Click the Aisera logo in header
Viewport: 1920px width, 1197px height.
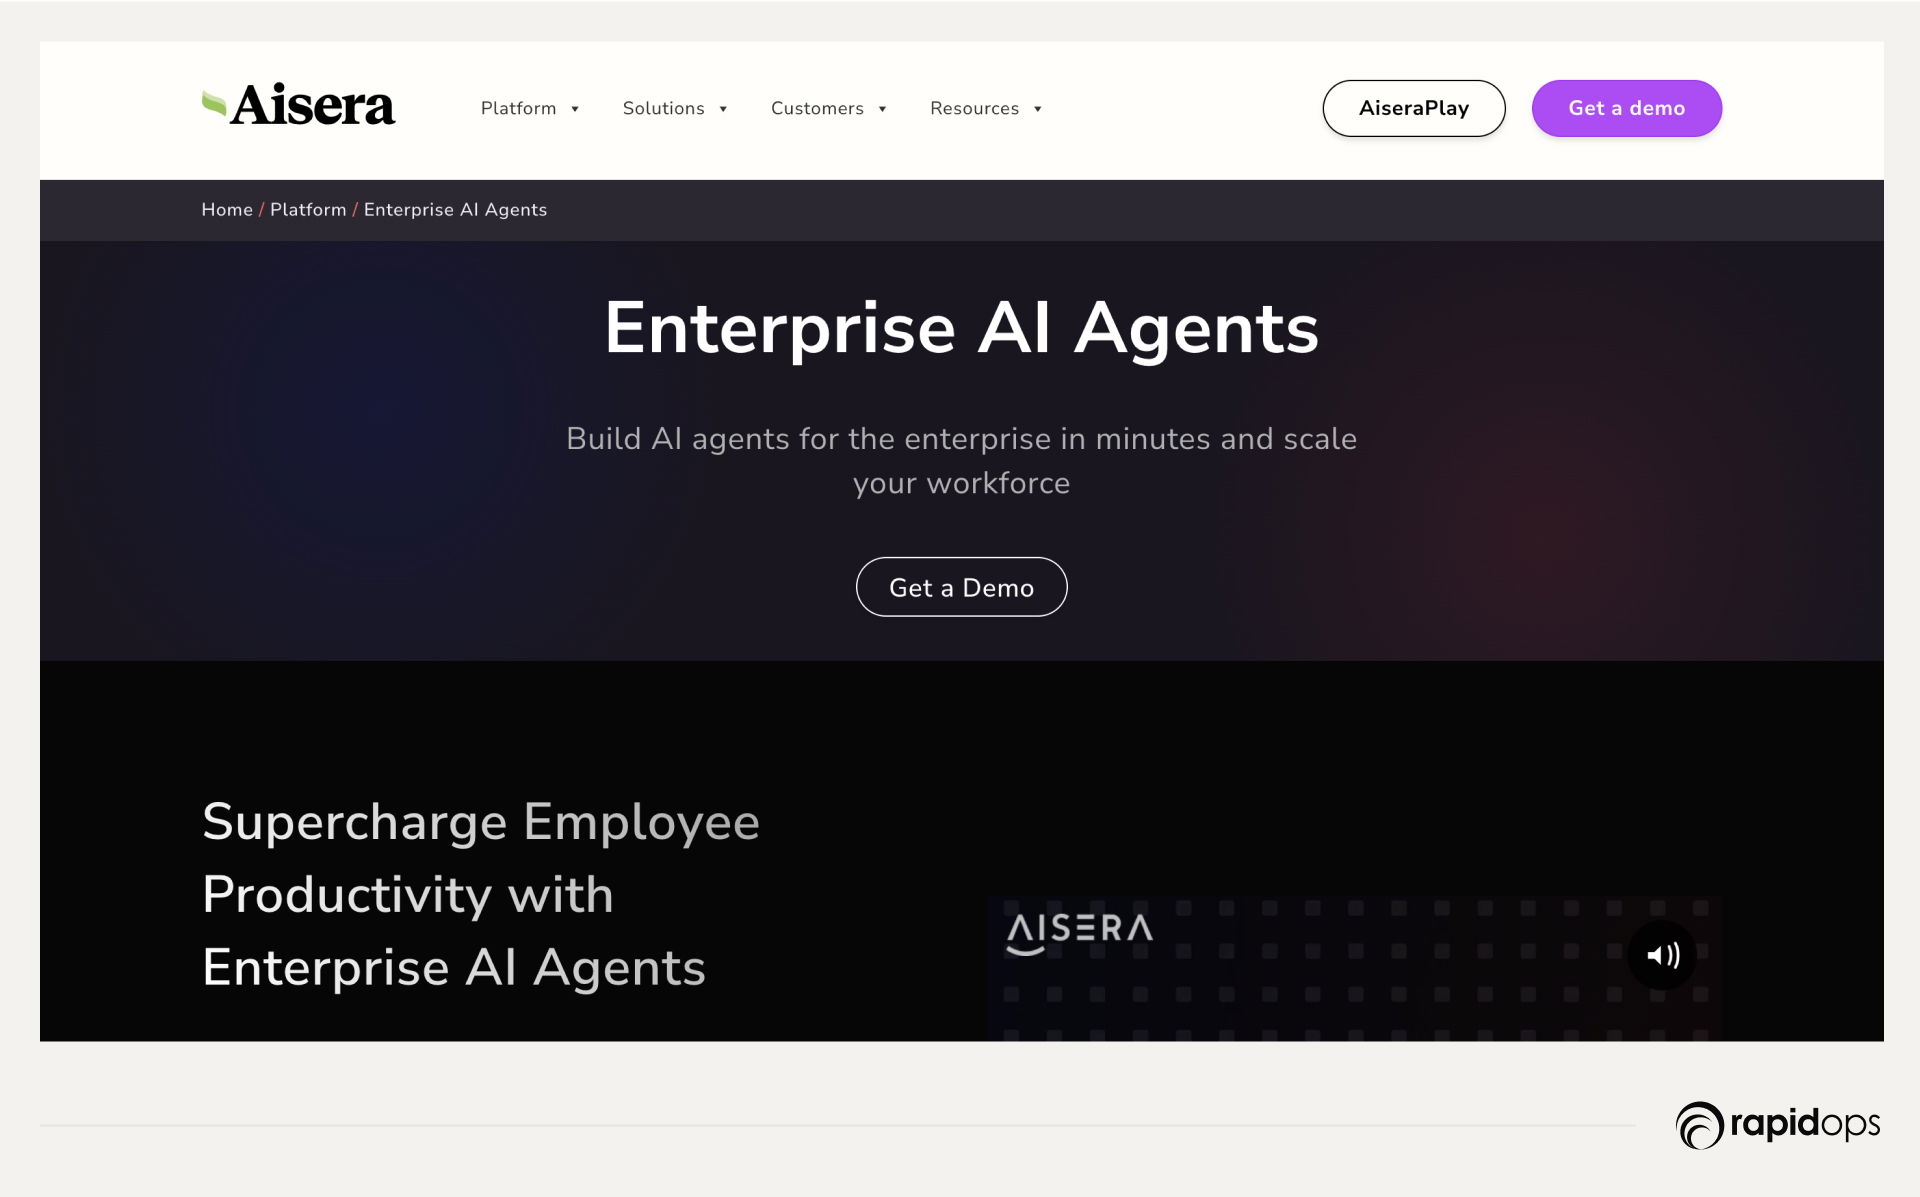click(x=298, y=107)
